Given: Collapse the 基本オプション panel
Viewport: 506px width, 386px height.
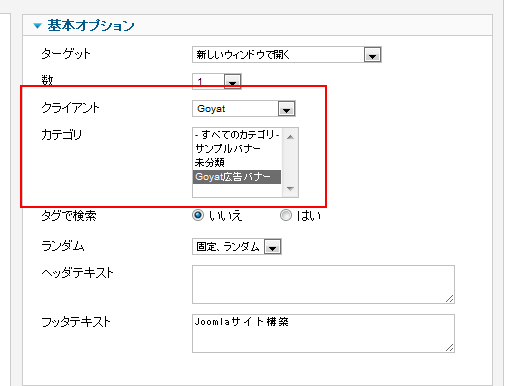Looking at the screenshot, I should coord(37,26).
